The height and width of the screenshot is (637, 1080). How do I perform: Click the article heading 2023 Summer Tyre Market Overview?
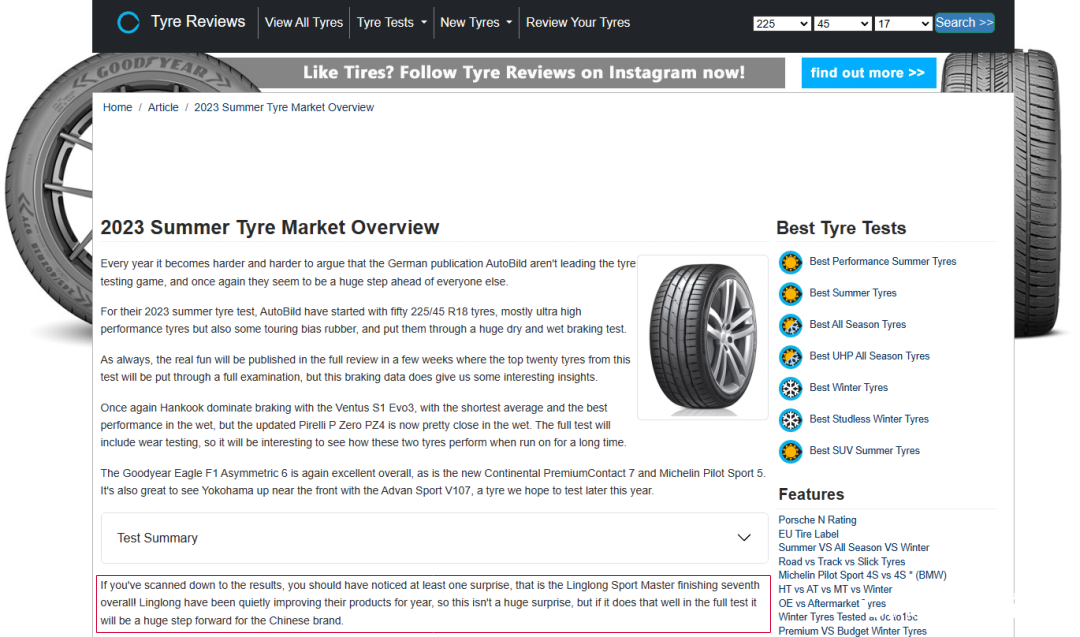[x=269, y=227]
